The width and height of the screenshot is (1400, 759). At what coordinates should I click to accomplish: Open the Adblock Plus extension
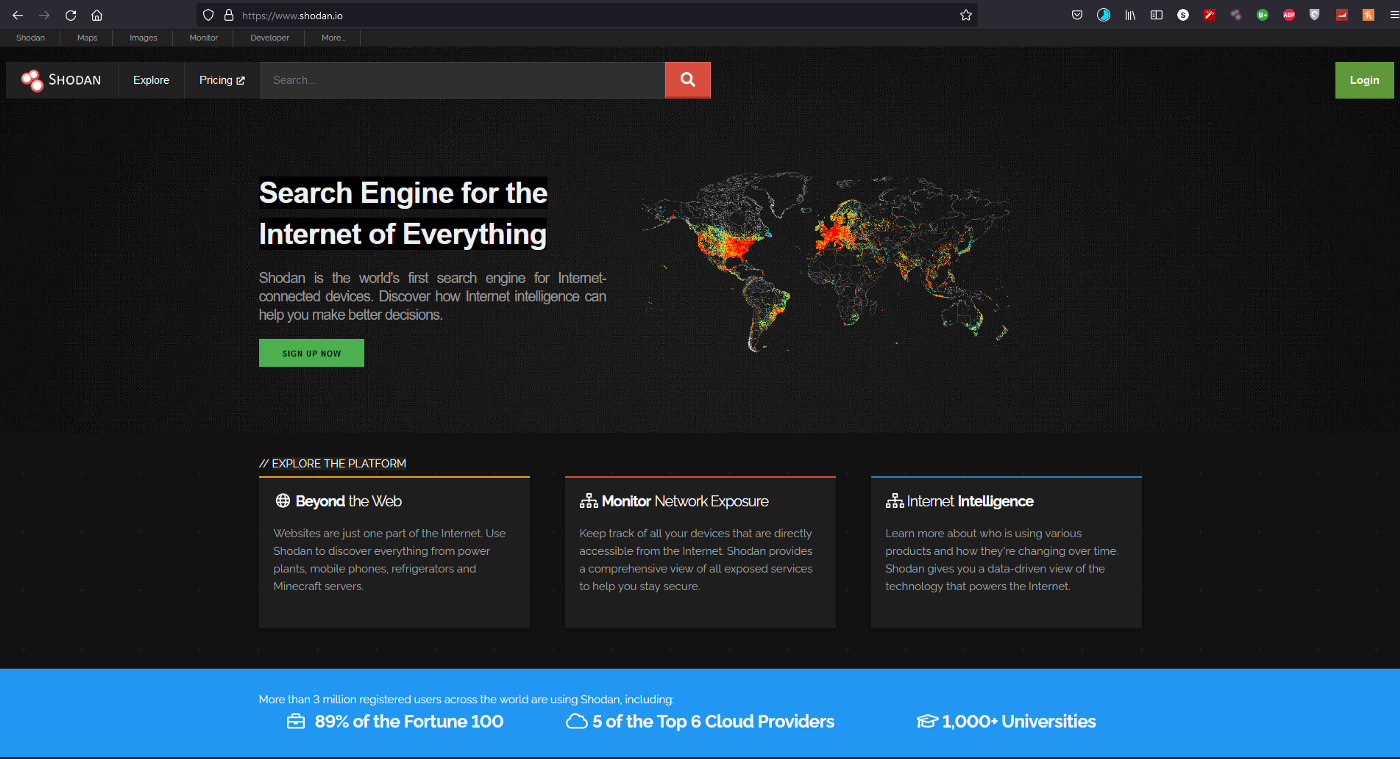click(x=1290, y=15)
